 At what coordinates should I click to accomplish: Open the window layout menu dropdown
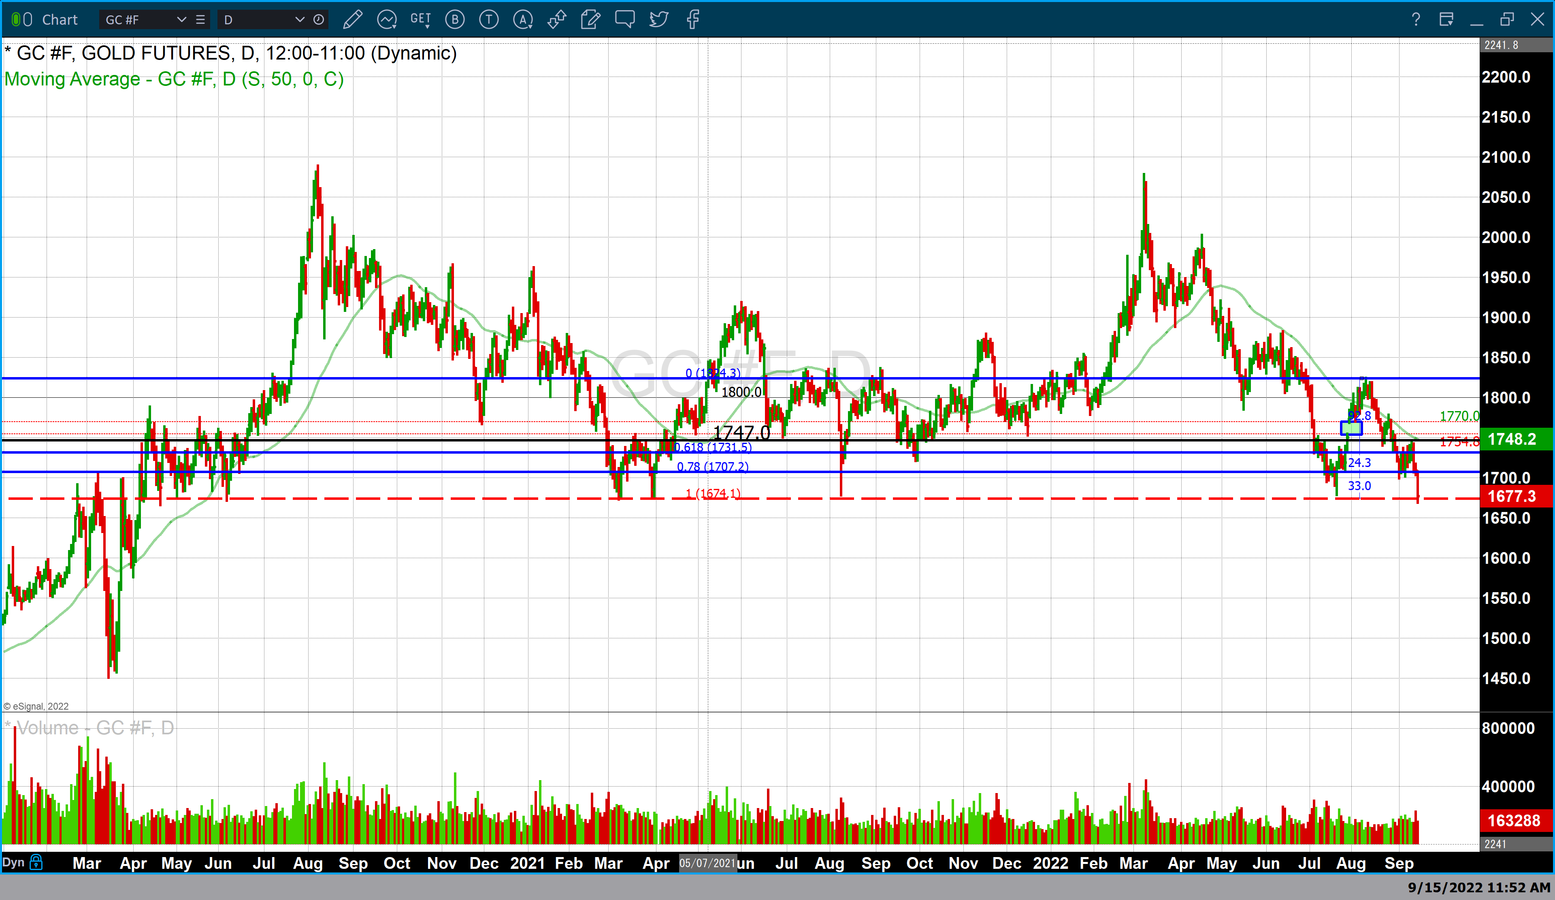point(1446,19)
